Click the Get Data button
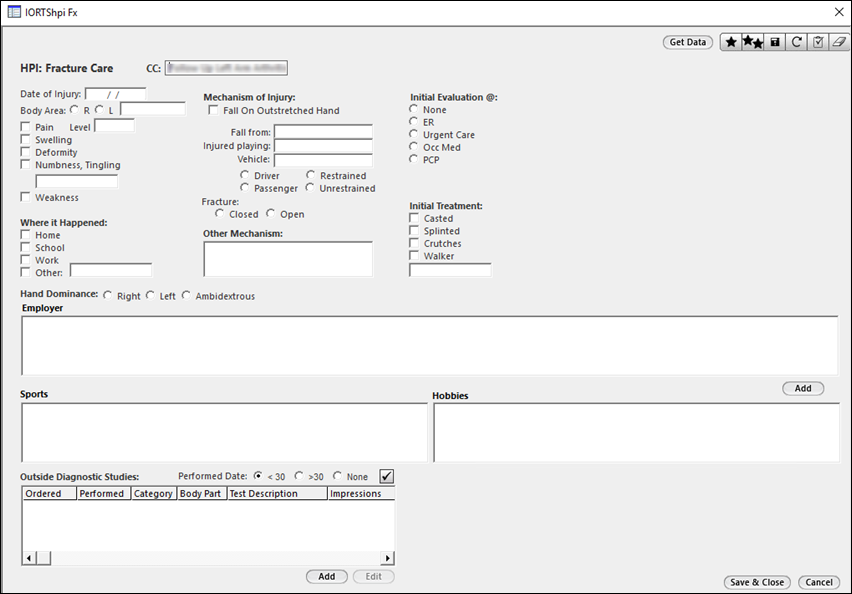 tap(687, 42)
